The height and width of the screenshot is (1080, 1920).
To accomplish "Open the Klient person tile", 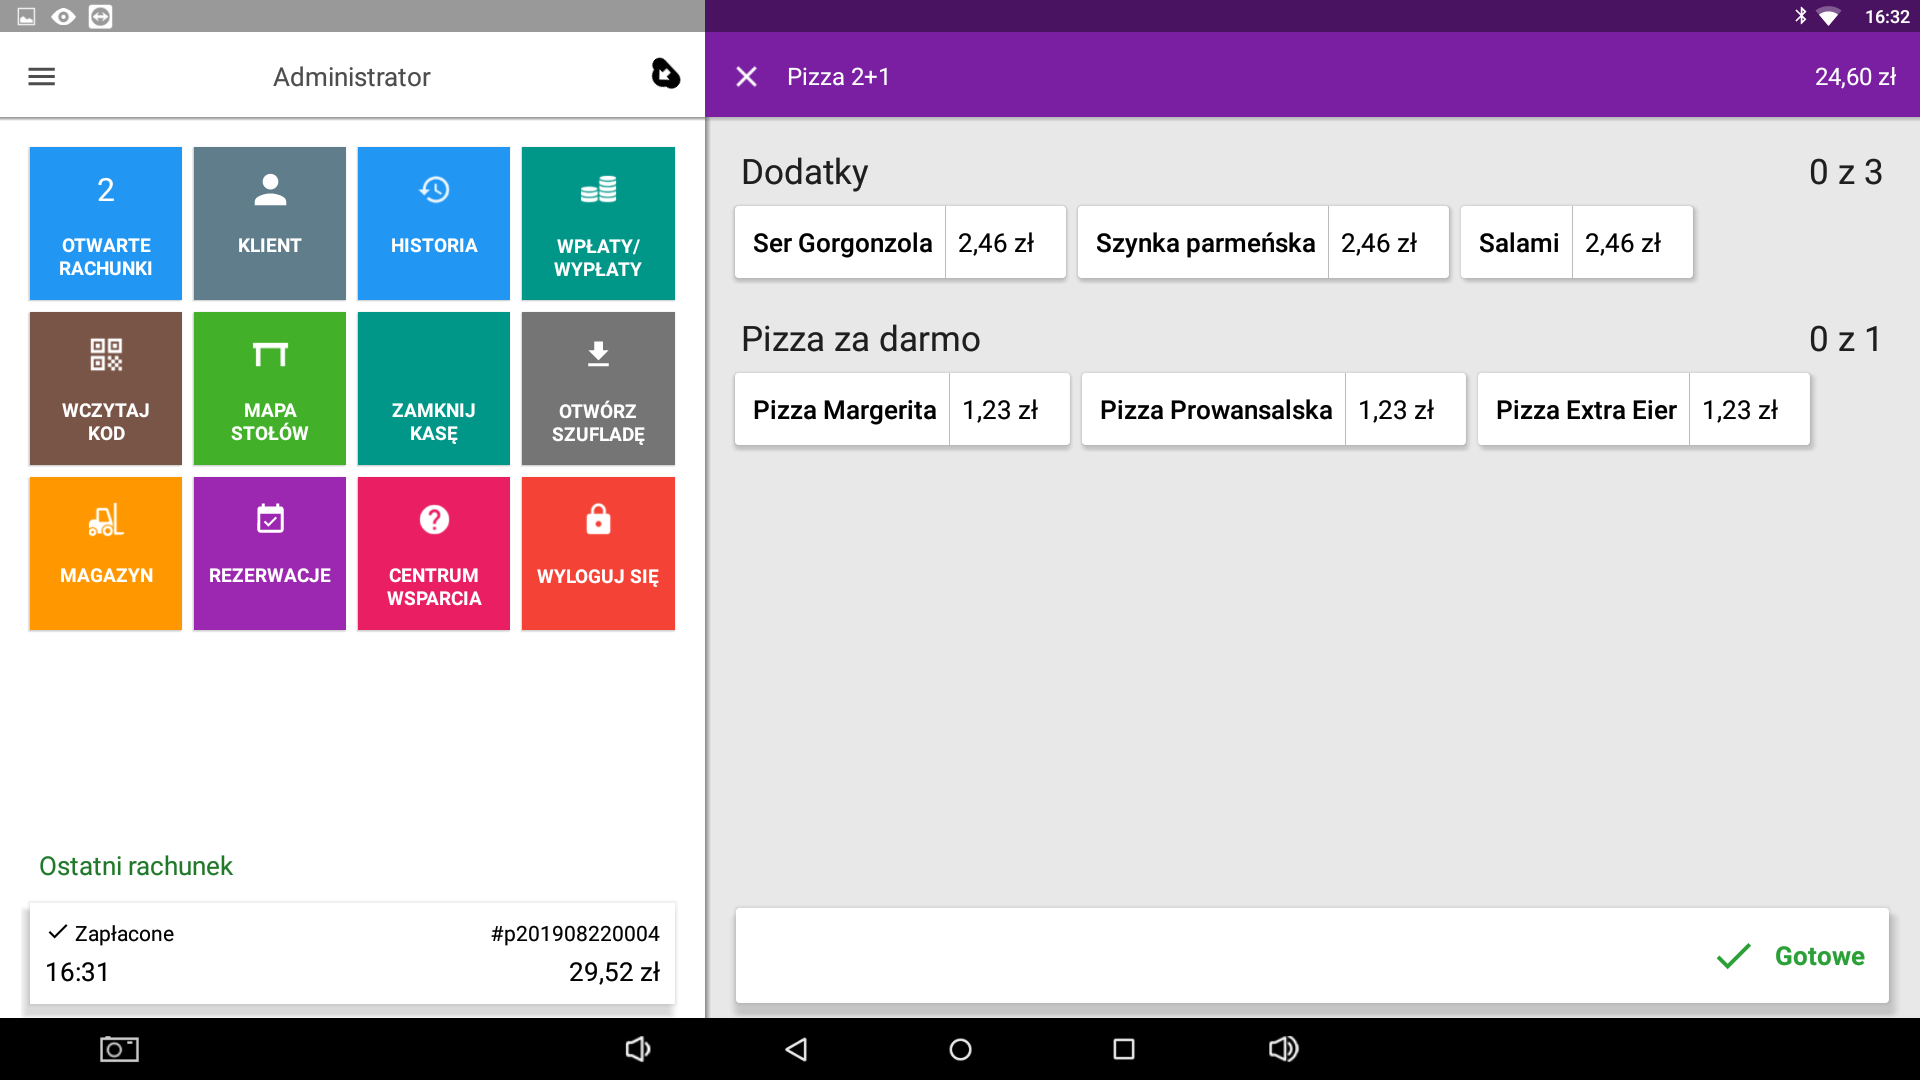I will point(269,223).
